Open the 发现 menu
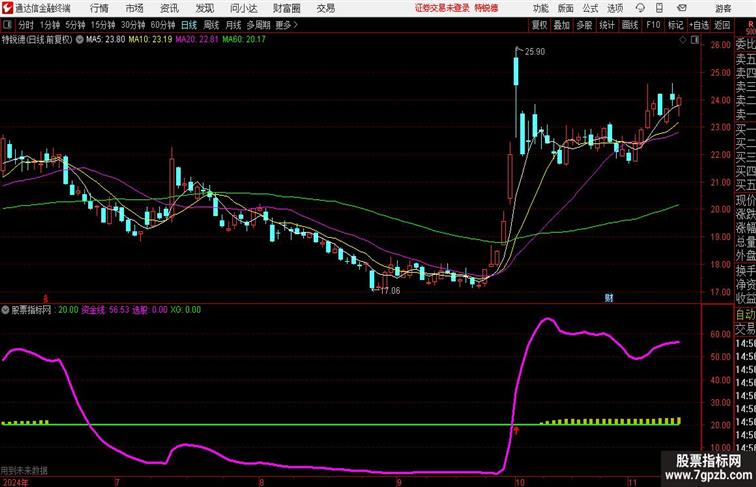 204,8
